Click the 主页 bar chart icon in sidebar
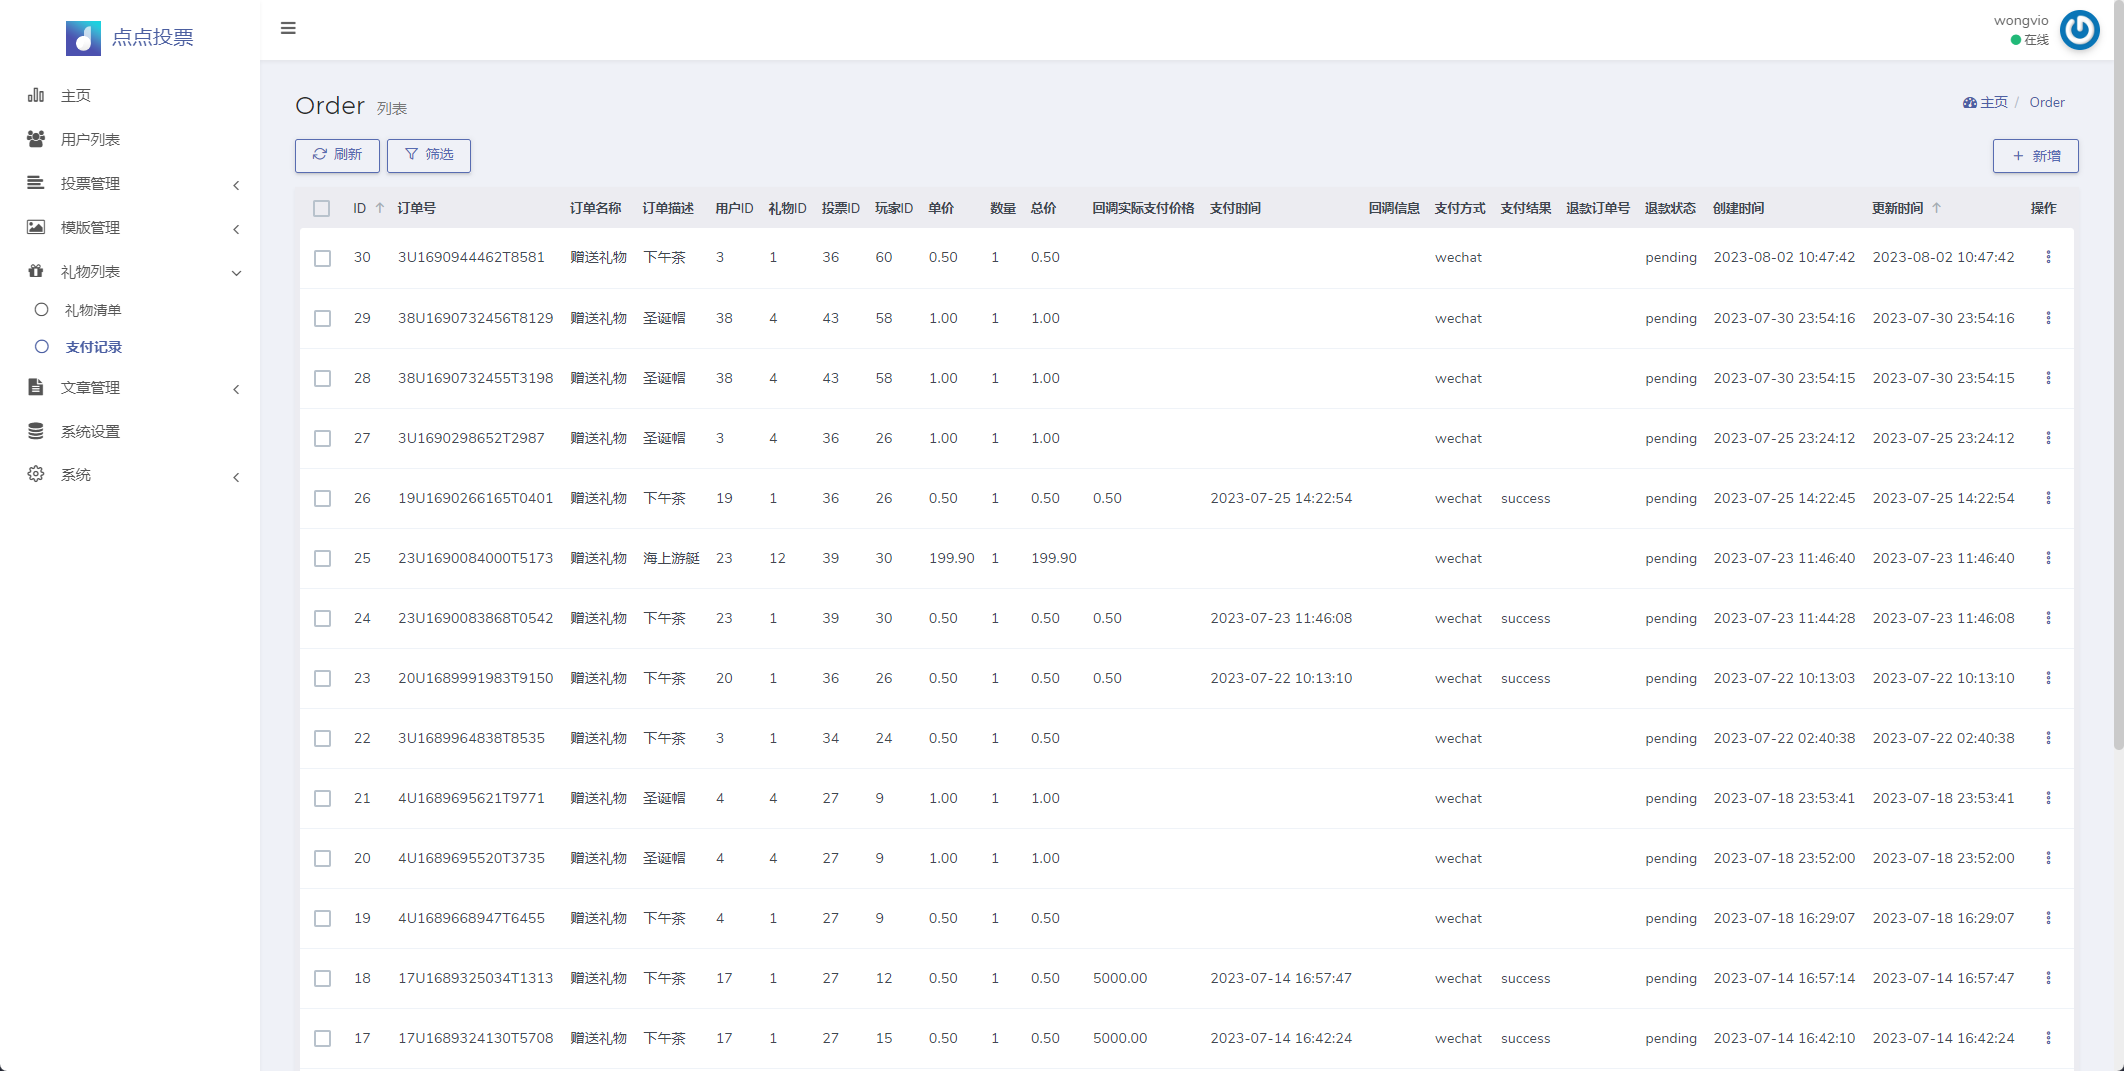2124x1071 pixels. [x=36, y=95]
